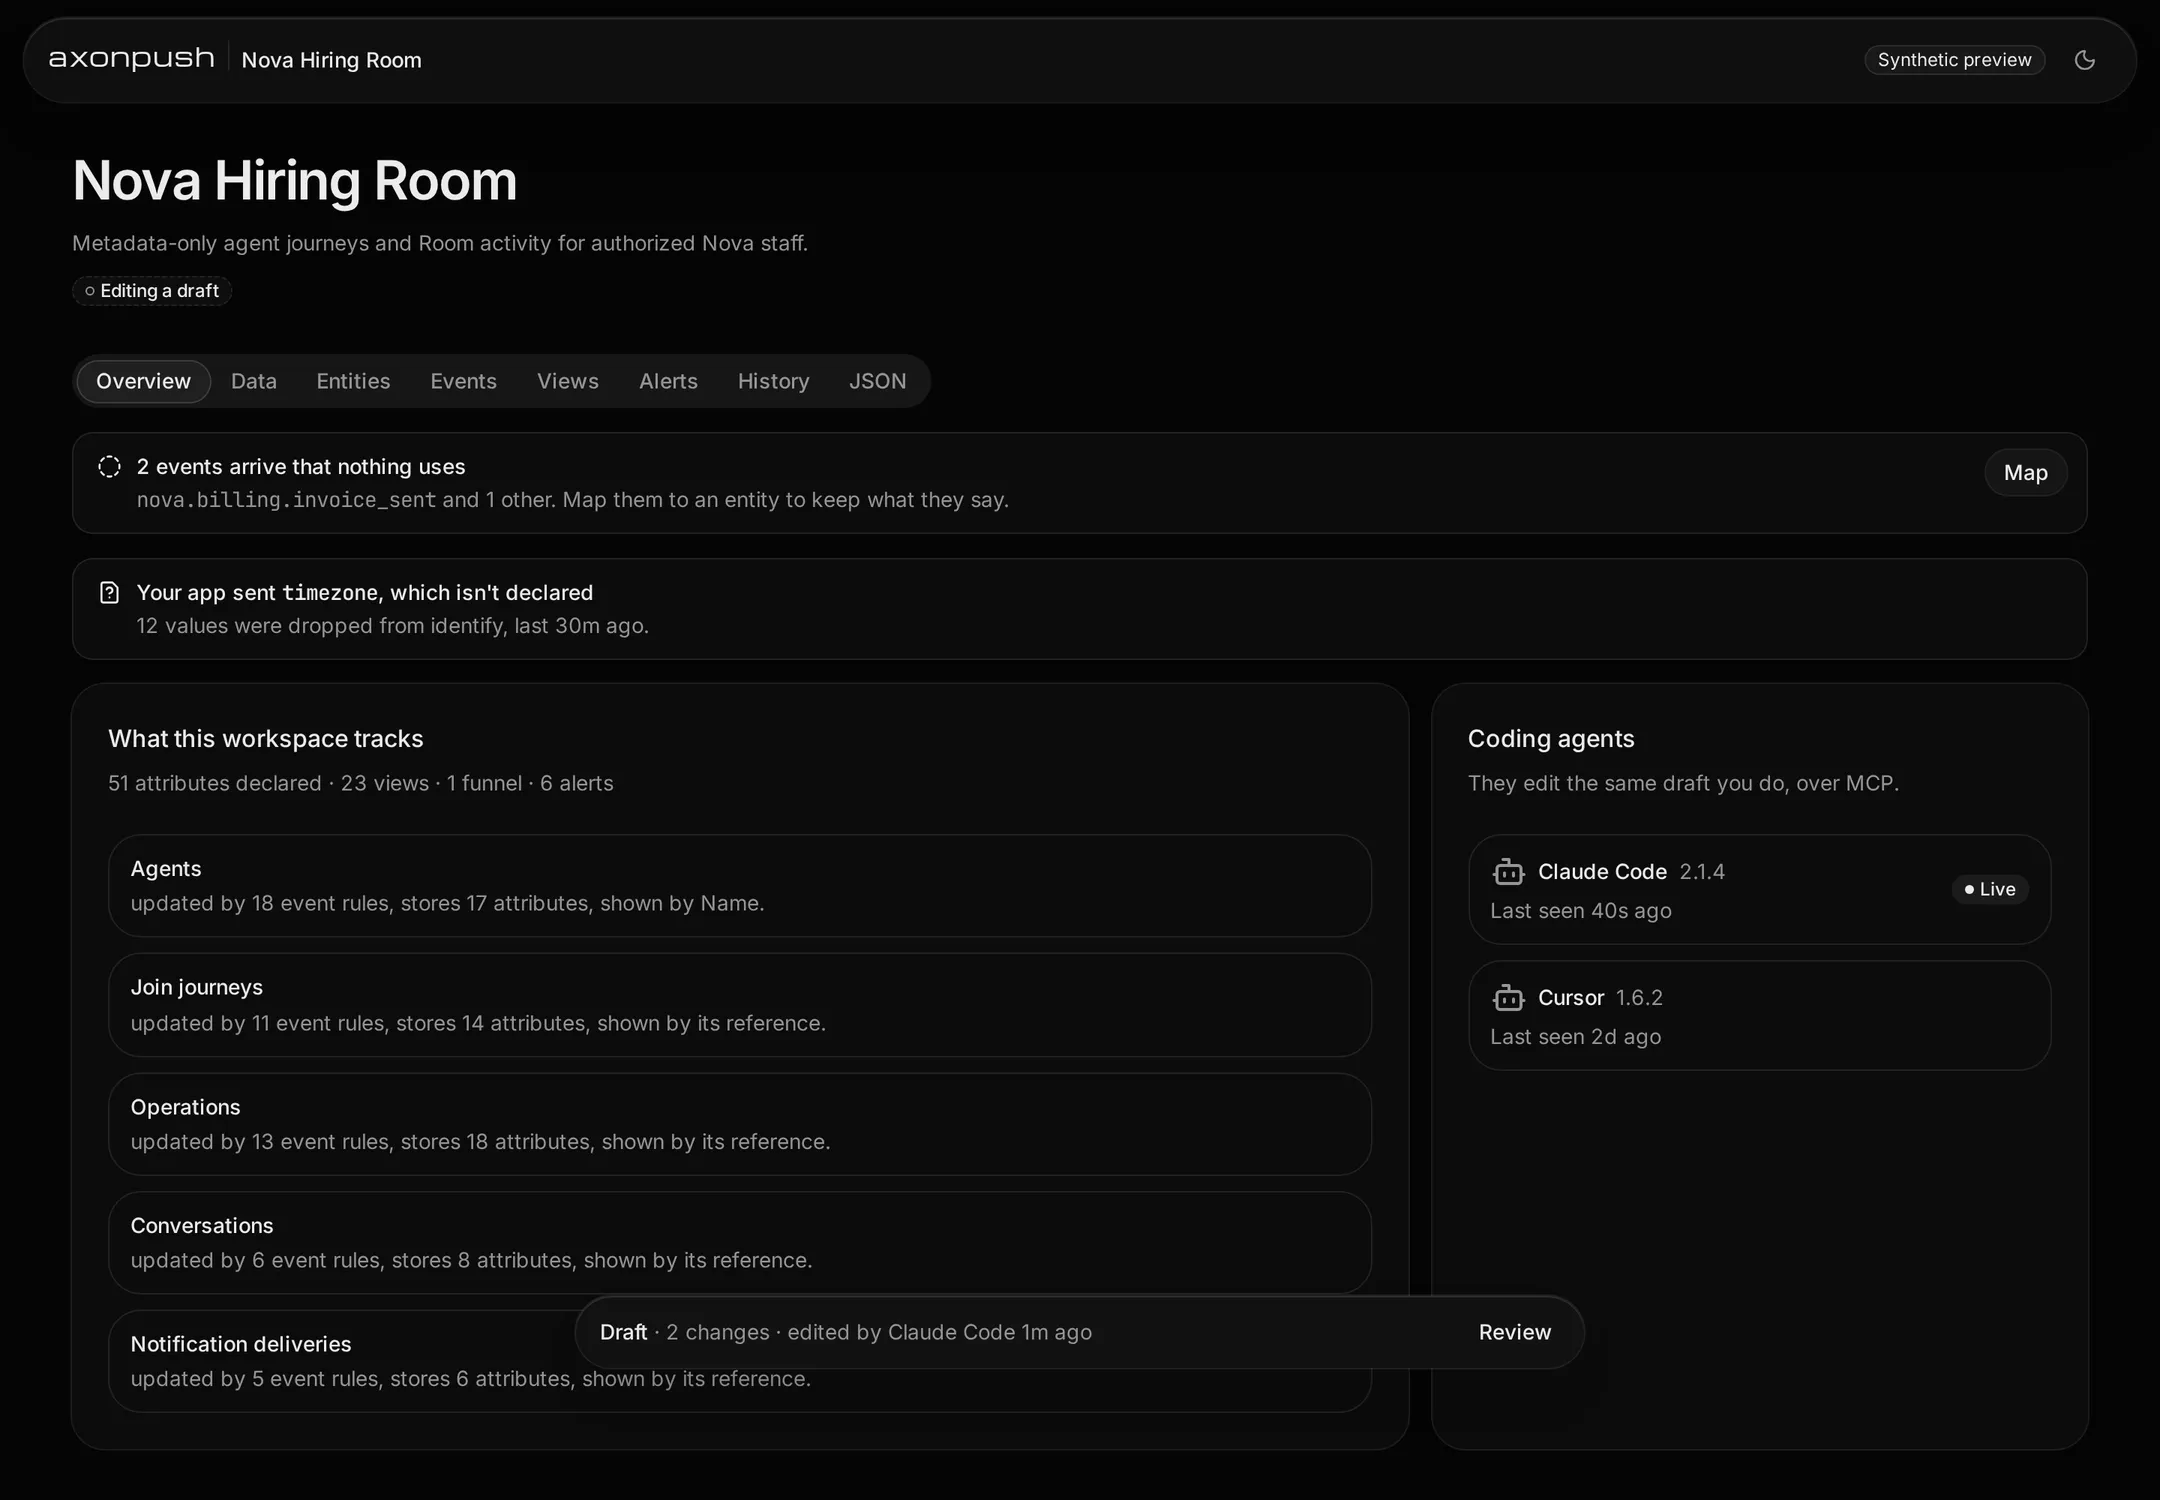Open the Join journeys entity card
The width and height of the screenshot is (2160, 1500).
pos(740,1005)
